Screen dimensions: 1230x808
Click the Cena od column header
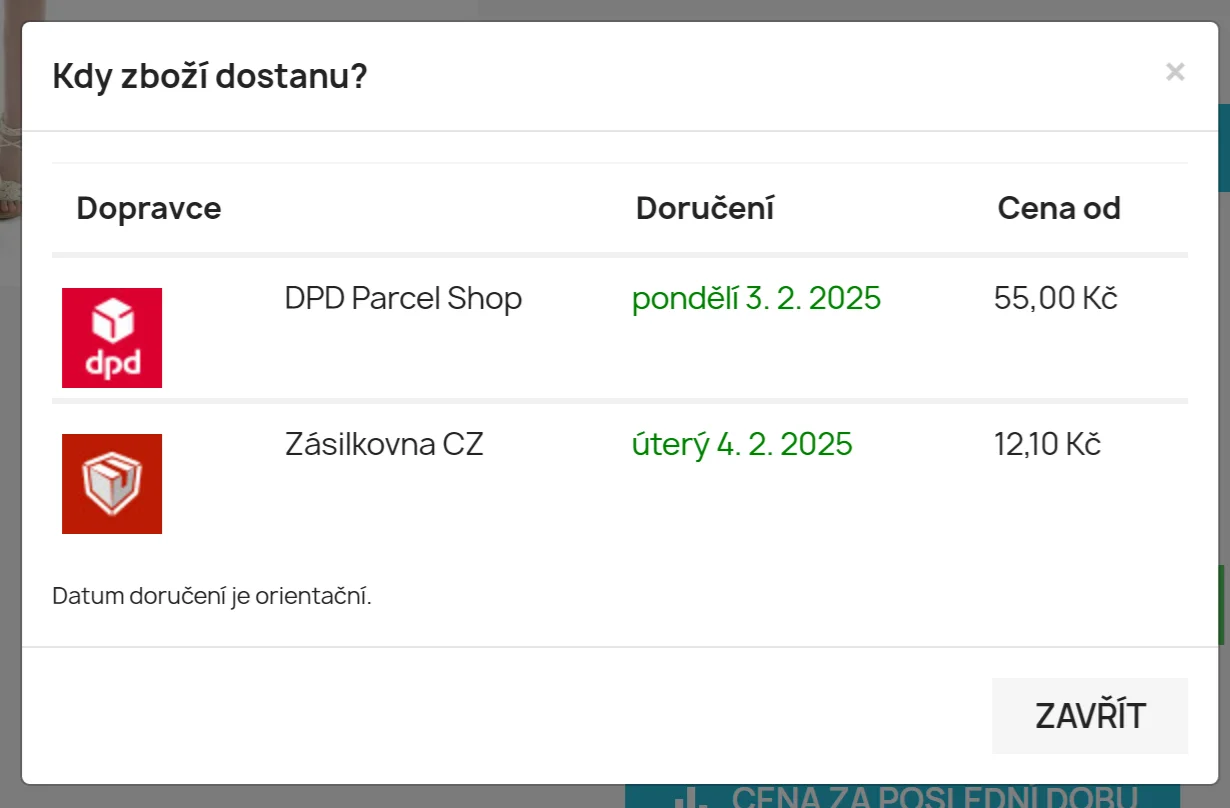pos(1059,208)
